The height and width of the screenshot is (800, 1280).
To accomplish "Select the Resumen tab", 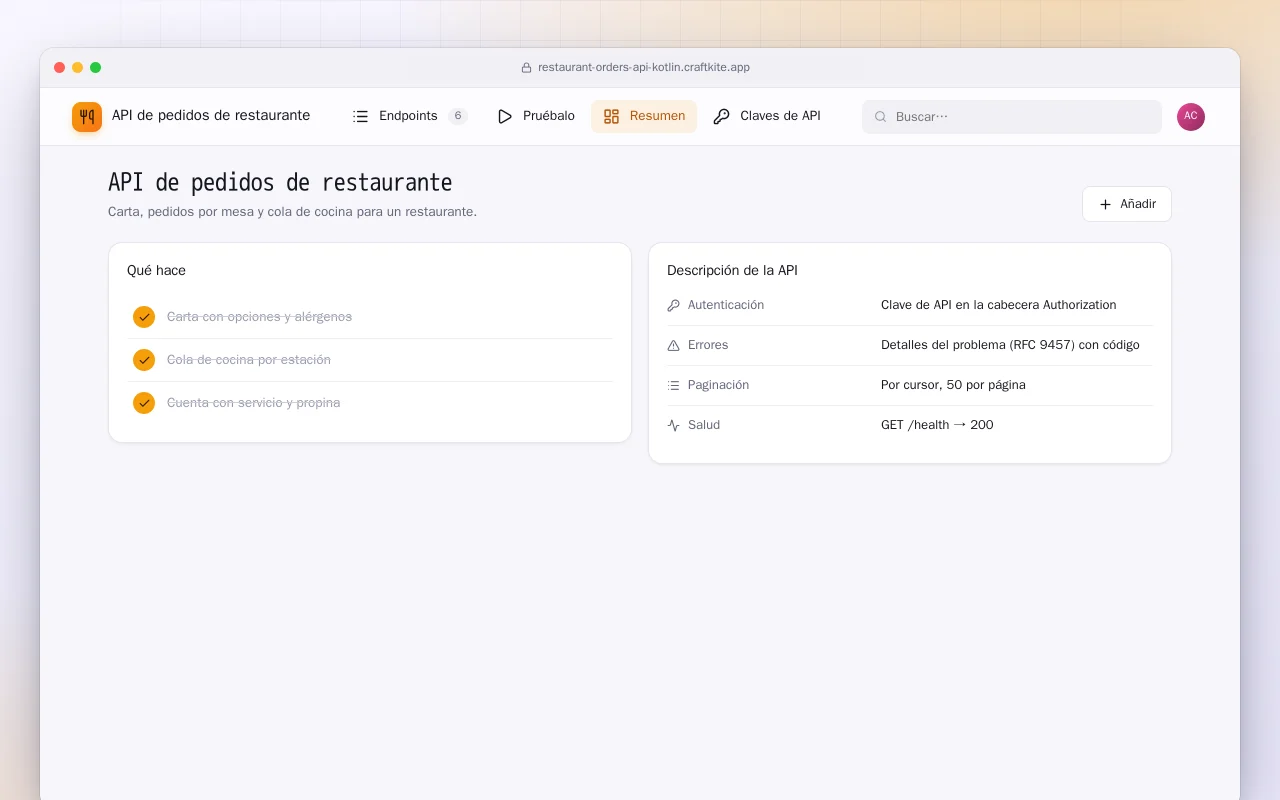I will click(x=644, y=116).
